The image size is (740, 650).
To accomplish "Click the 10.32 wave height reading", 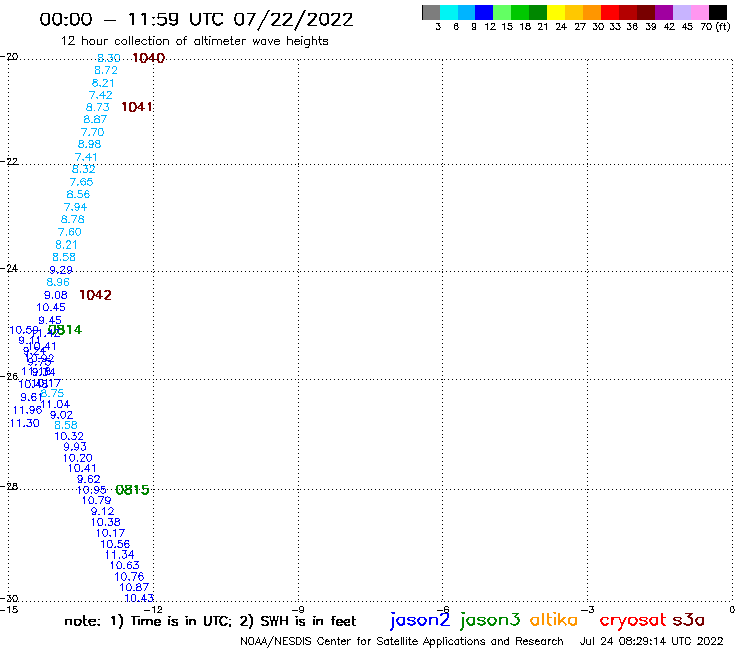I will click(x=69, y=436).
